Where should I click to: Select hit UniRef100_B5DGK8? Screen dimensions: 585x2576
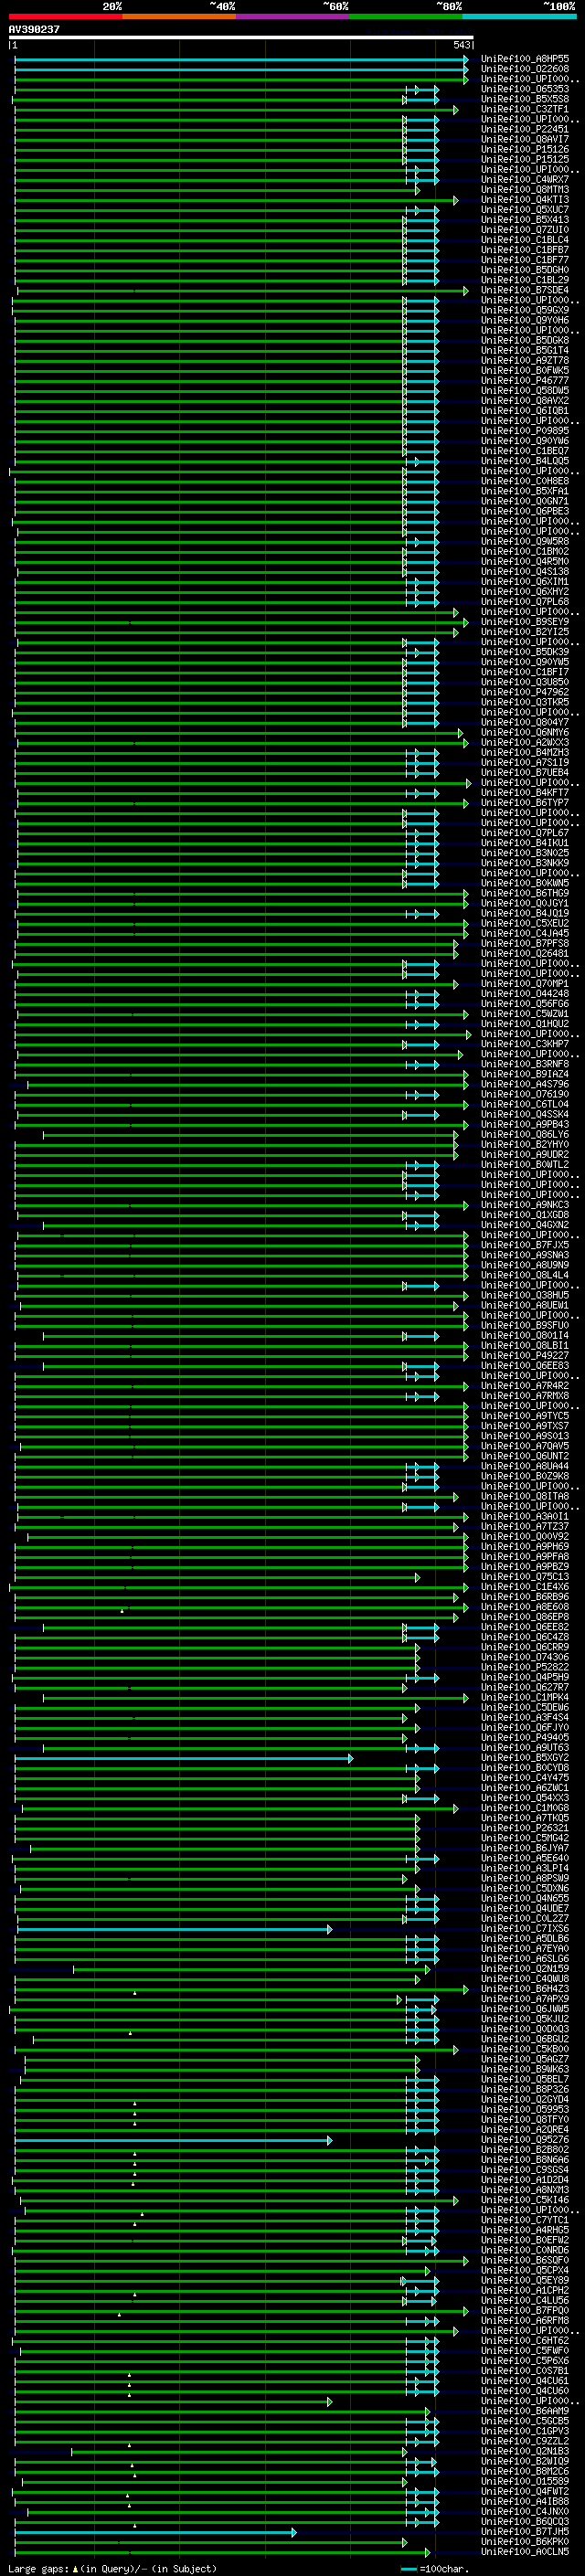pyautogui.click(x=525, y=340)
